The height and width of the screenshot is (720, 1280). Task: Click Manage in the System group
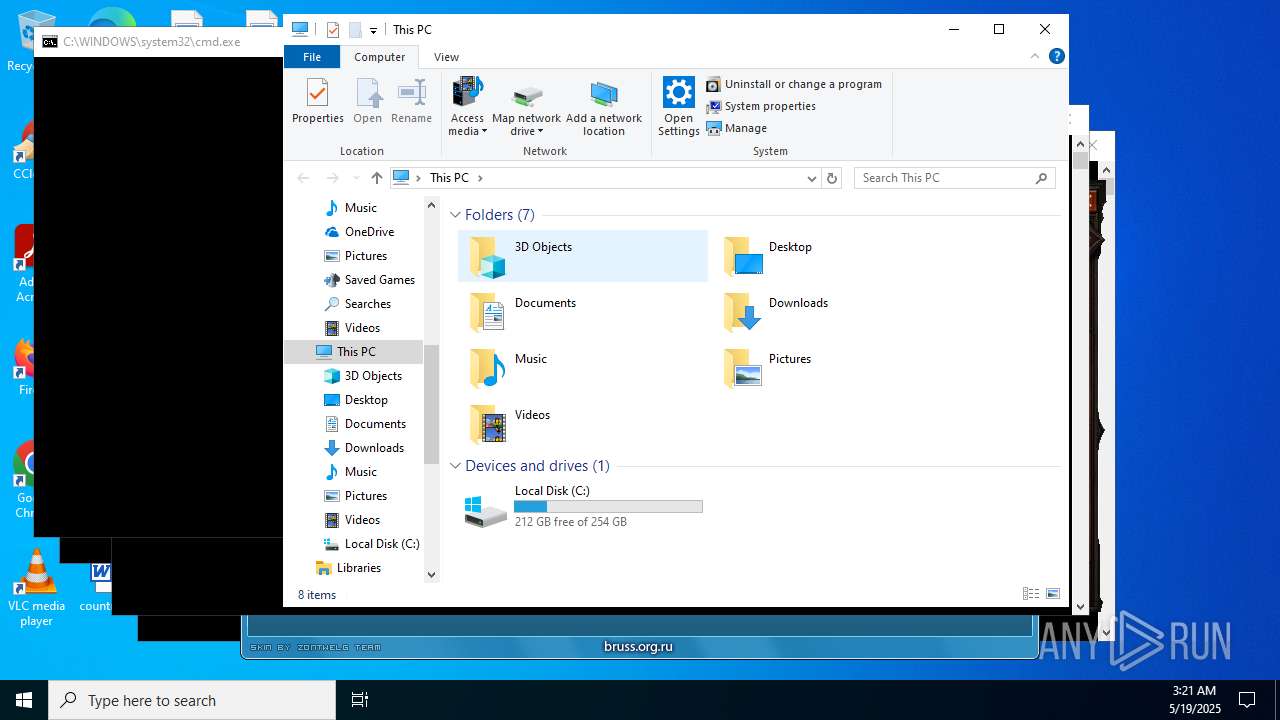click(x=737, y=128)
